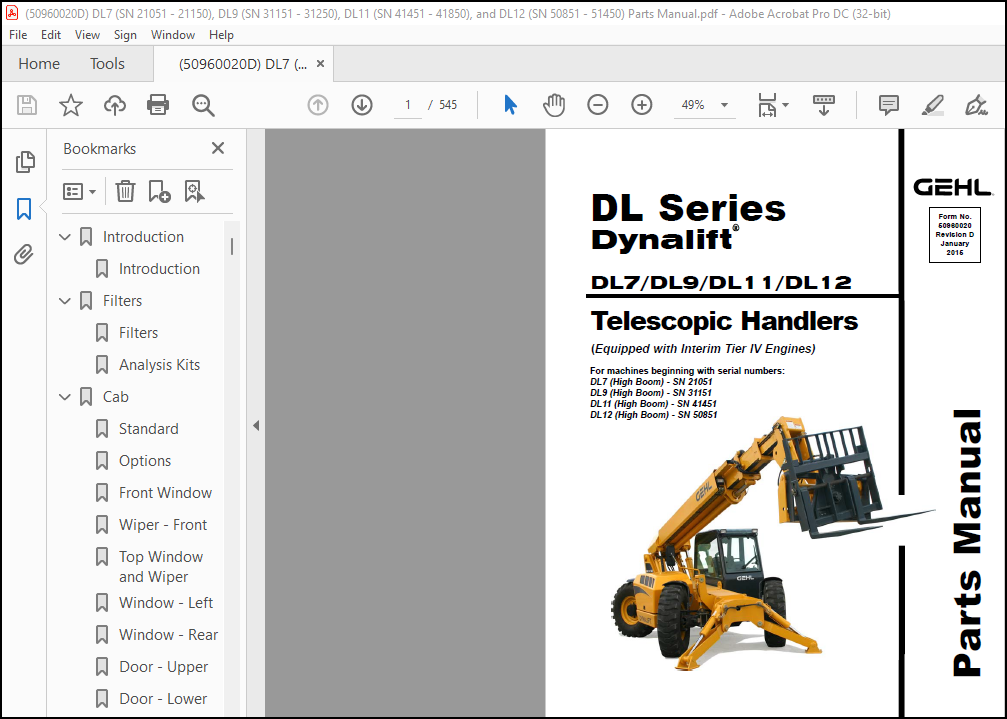The width and height of the screenshot is (1007, 719).
Task: Open the File menu
Action: tap(18, 35)
